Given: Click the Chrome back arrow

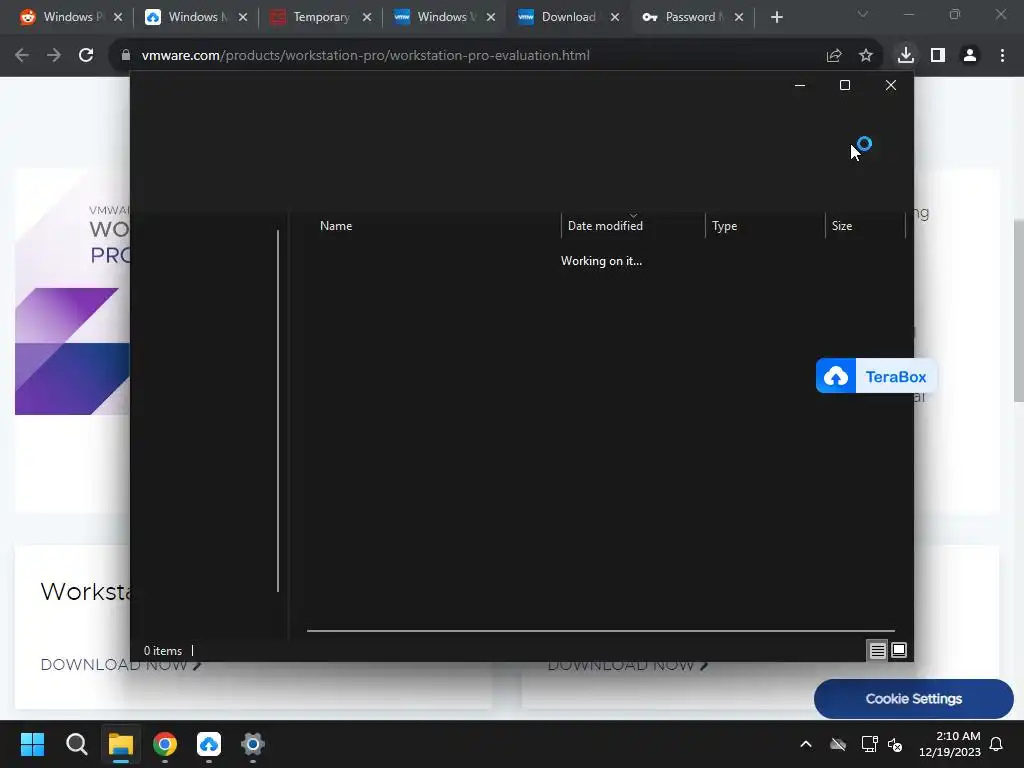Looking at the screenshot, I should point(22,56).
